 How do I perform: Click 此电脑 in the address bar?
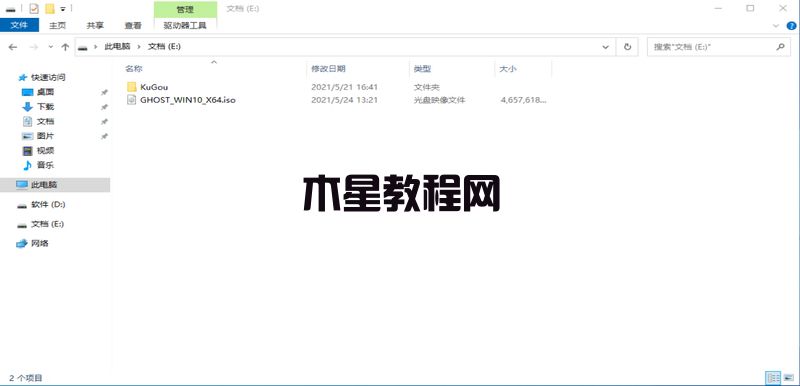click(117, 46)
